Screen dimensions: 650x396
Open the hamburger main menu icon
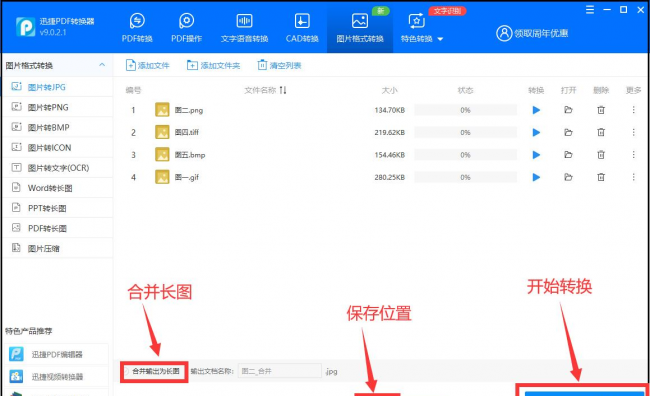(590, 10)
